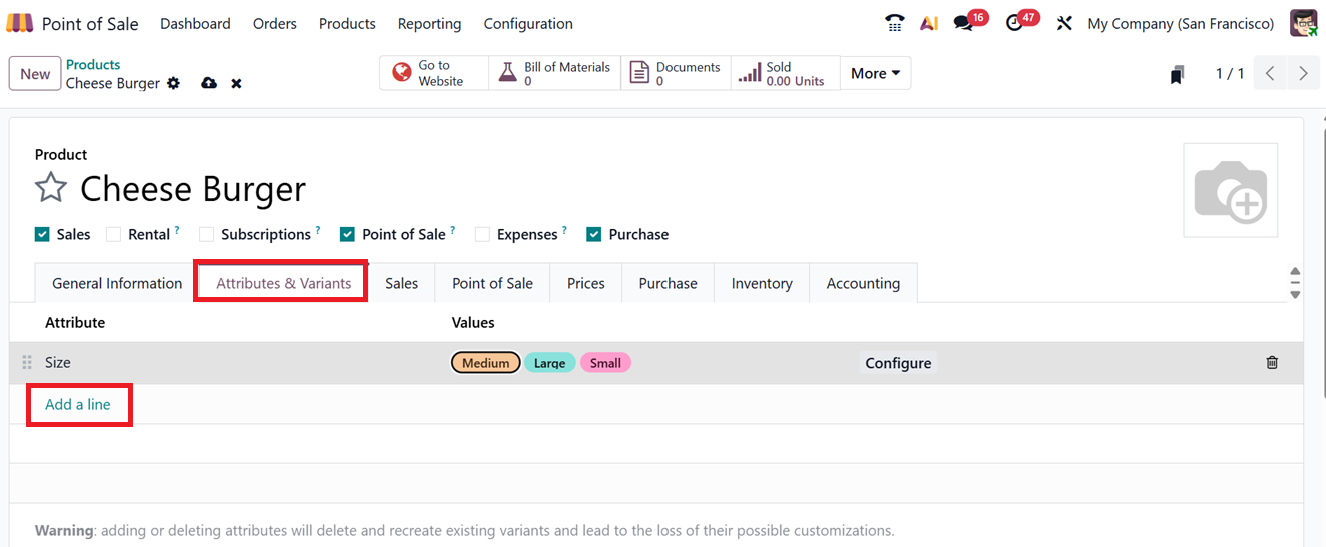Toggle the Subscriptions checkbox
The width and height of the screenshot is (1326, 547).
pyautogui.click(x=207, y=235)
